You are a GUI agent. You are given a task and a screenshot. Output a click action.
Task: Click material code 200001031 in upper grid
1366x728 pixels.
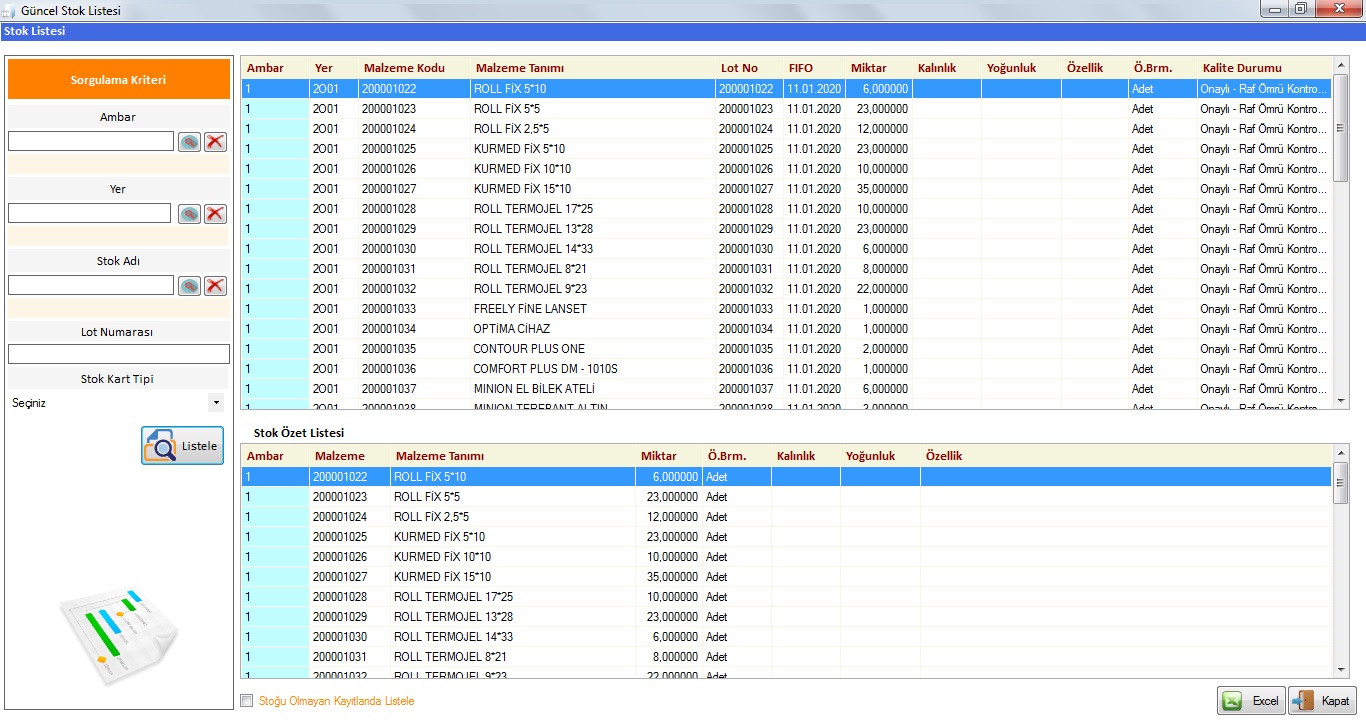pyautogui.click(x=389, y=269)
